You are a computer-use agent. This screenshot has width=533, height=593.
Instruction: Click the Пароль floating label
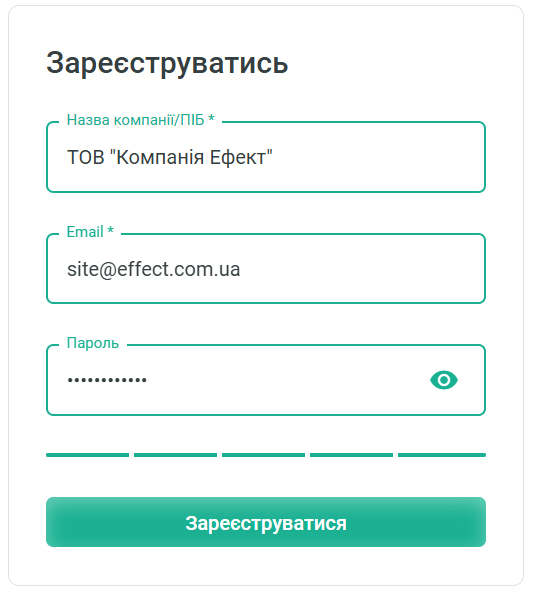(x=93, y=343)
